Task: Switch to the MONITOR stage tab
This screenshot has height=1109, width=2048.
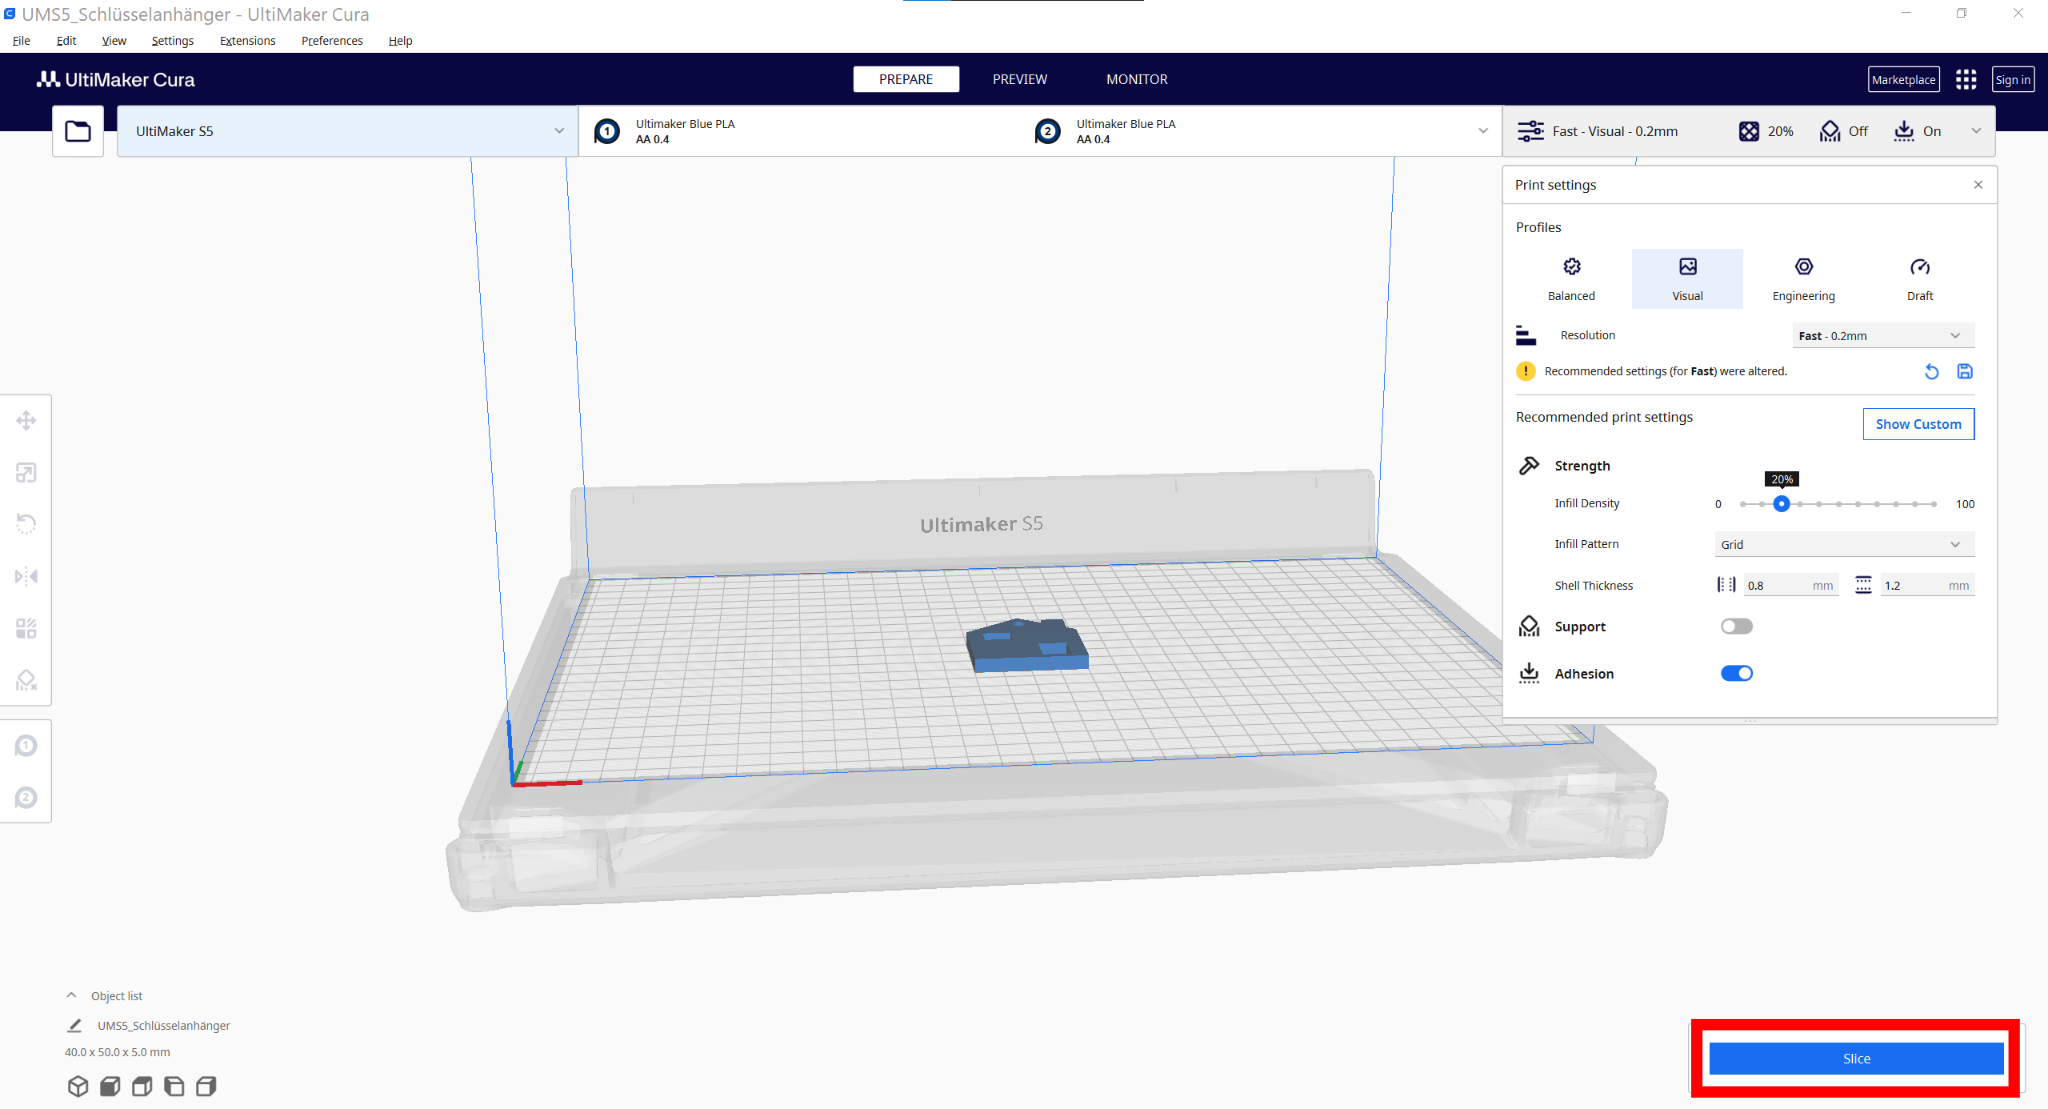Action: tap(1136, 79)
